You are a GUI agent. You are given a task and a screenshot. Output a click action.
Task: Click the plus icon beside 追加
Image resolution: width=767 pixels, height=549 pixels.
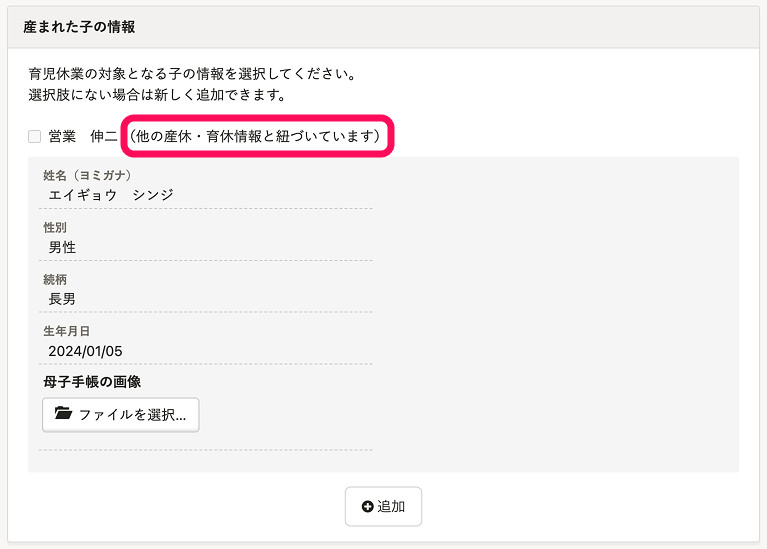pyautogui.click(x=367, y=507)
